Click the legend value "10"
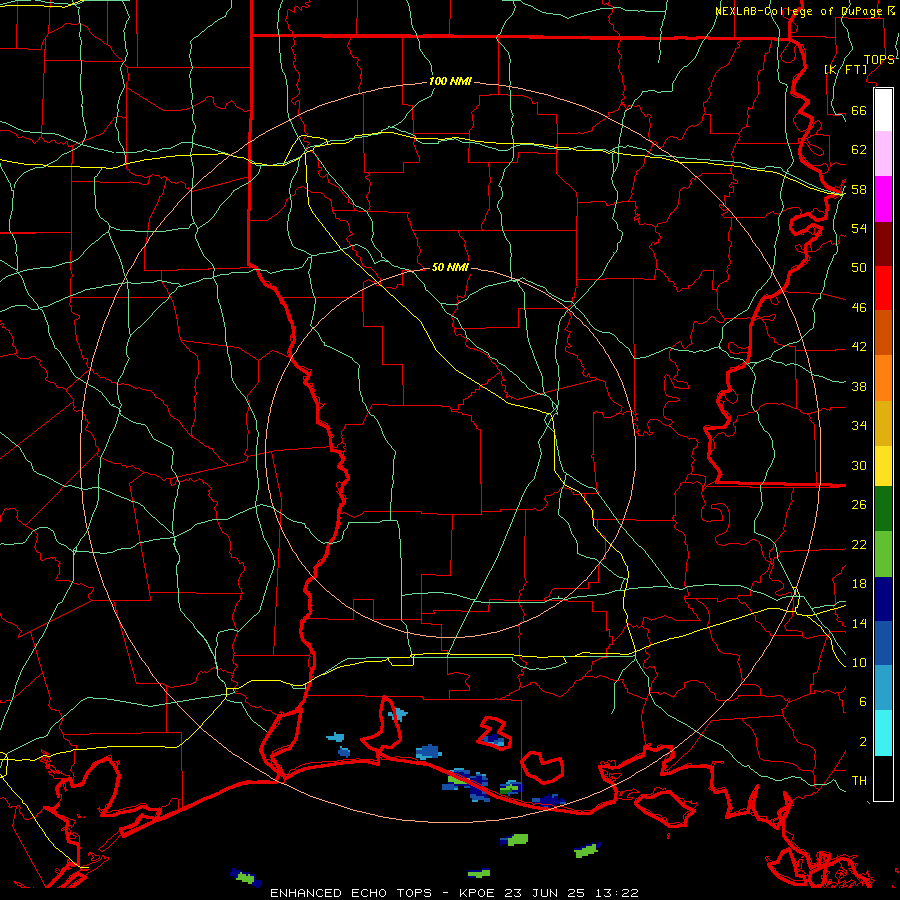The width and height of the screenshot is (900, 900). click(x=859, y=662)
